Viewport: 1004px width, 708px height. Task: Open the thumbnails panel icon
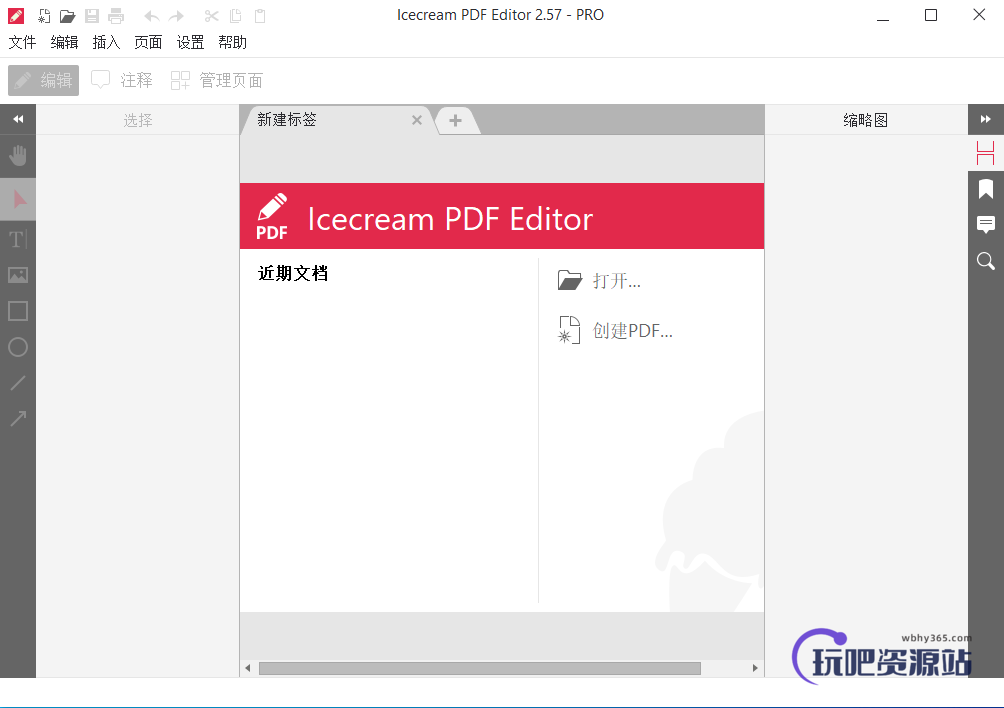coord(985,153)
